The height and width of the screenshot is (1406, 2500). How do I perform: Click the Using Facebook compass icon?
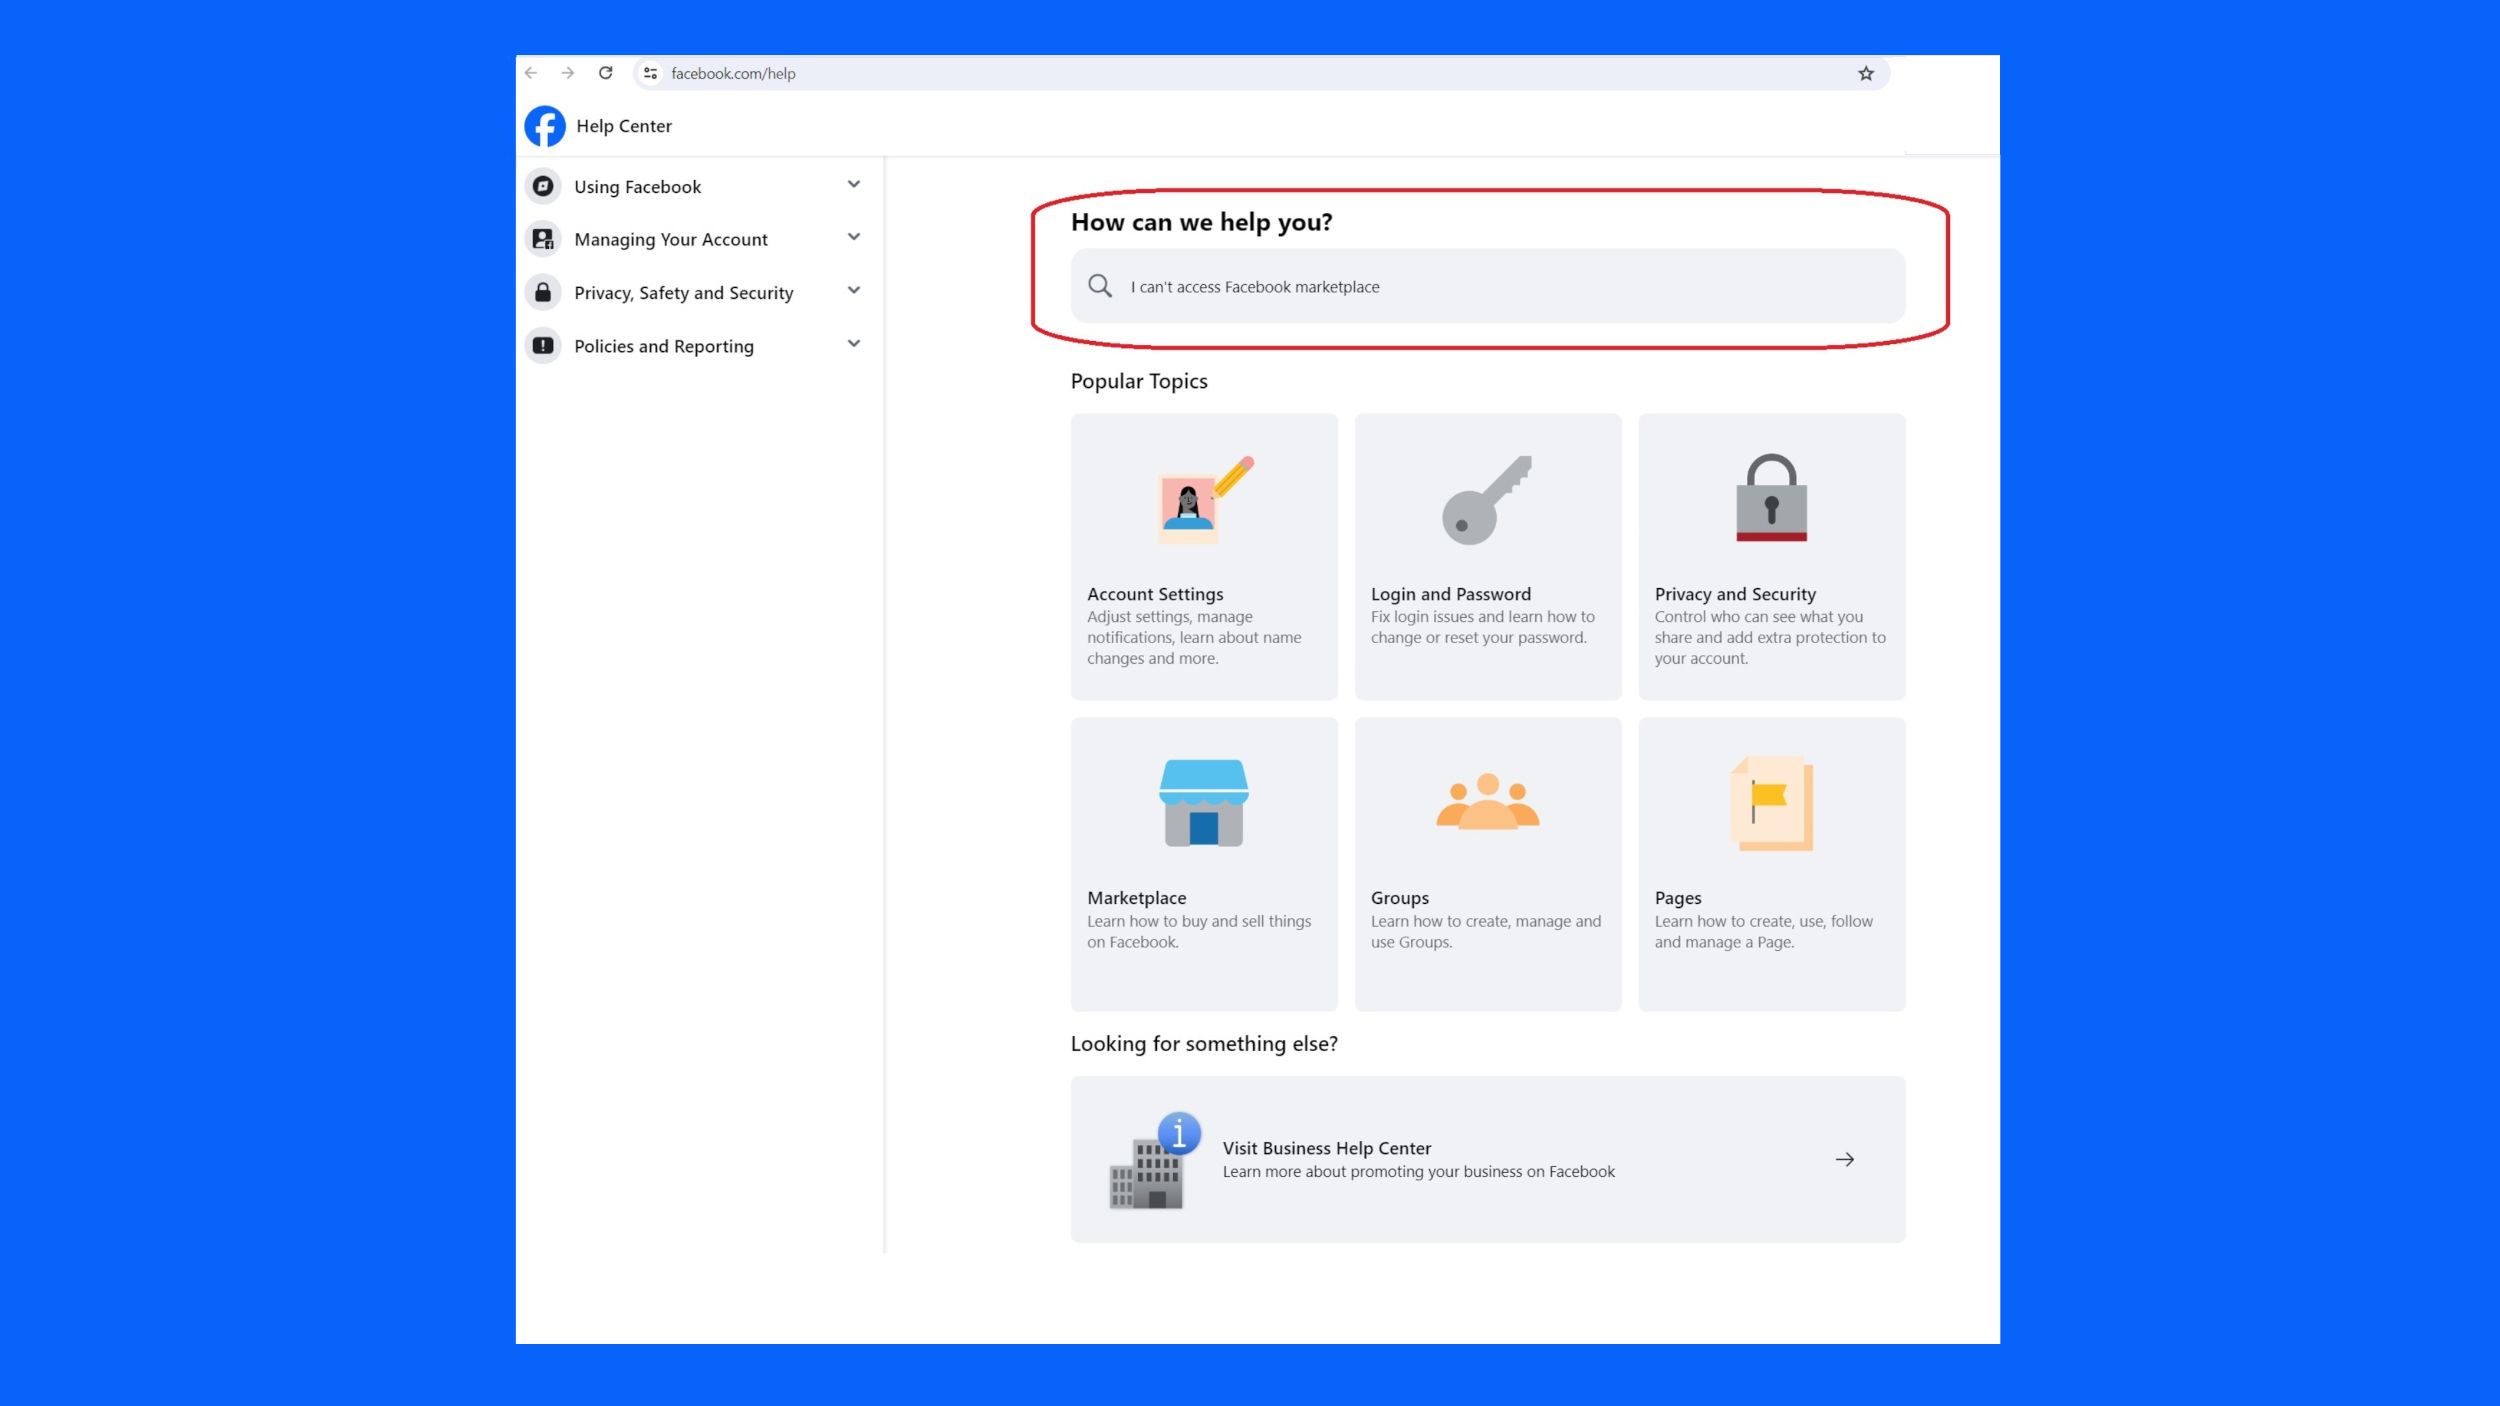pyautogui.click(x=543, y=186)
